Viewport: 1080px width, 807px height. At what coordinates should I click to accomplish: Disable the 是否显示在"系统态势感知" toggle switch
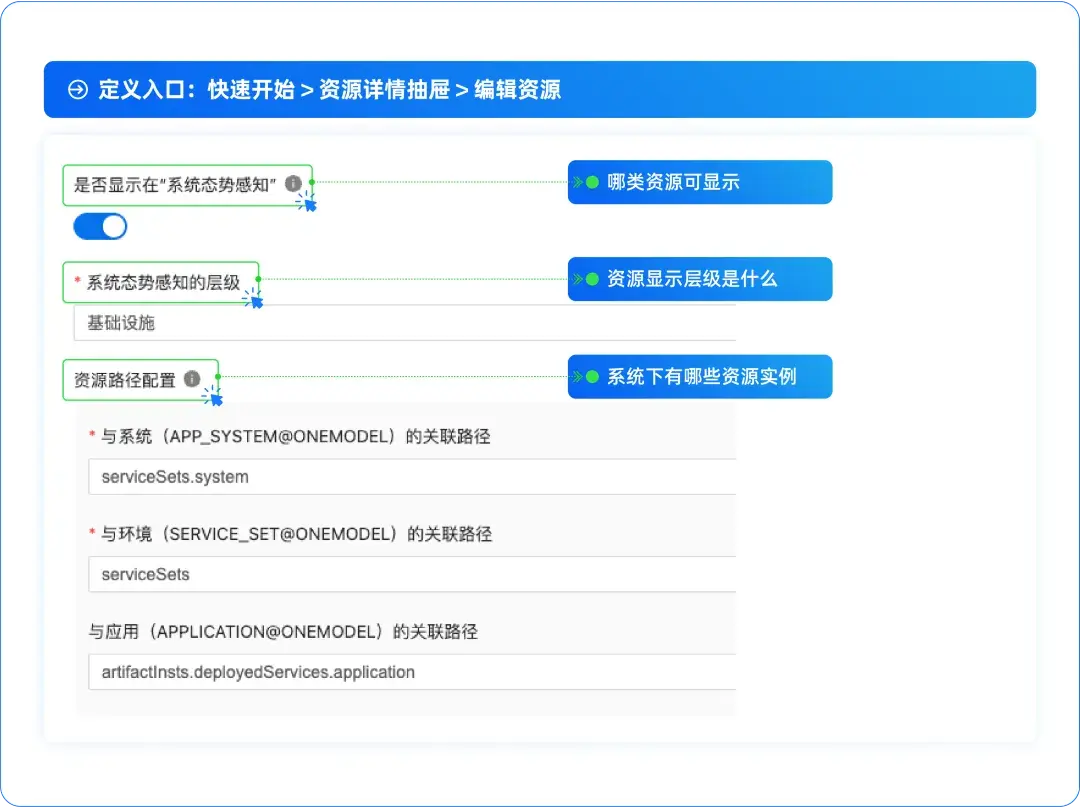click(98, 226)
